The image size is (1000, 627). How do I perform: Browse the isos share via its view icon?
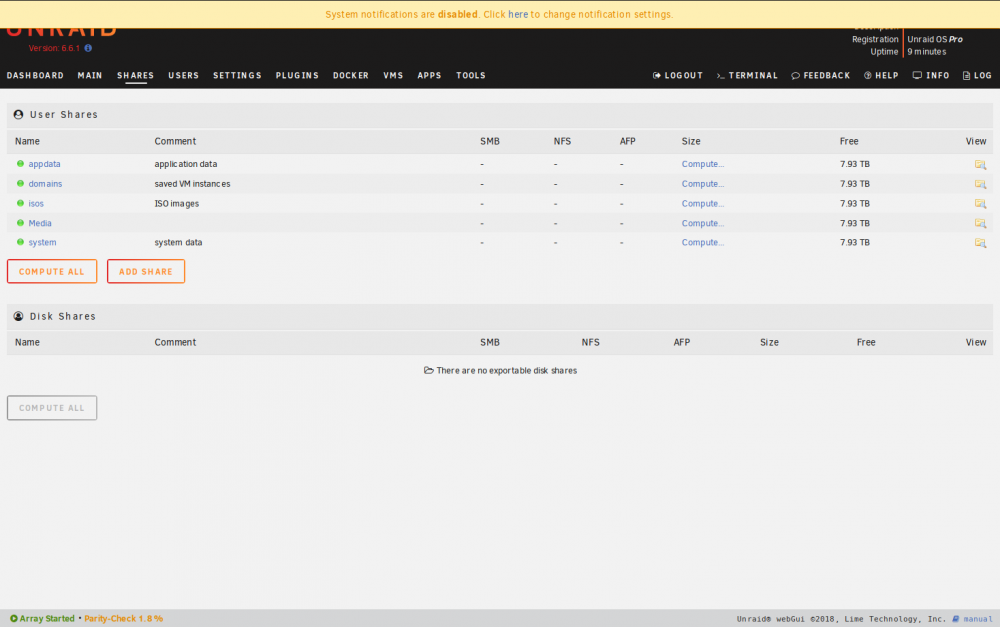pos(980,204)
